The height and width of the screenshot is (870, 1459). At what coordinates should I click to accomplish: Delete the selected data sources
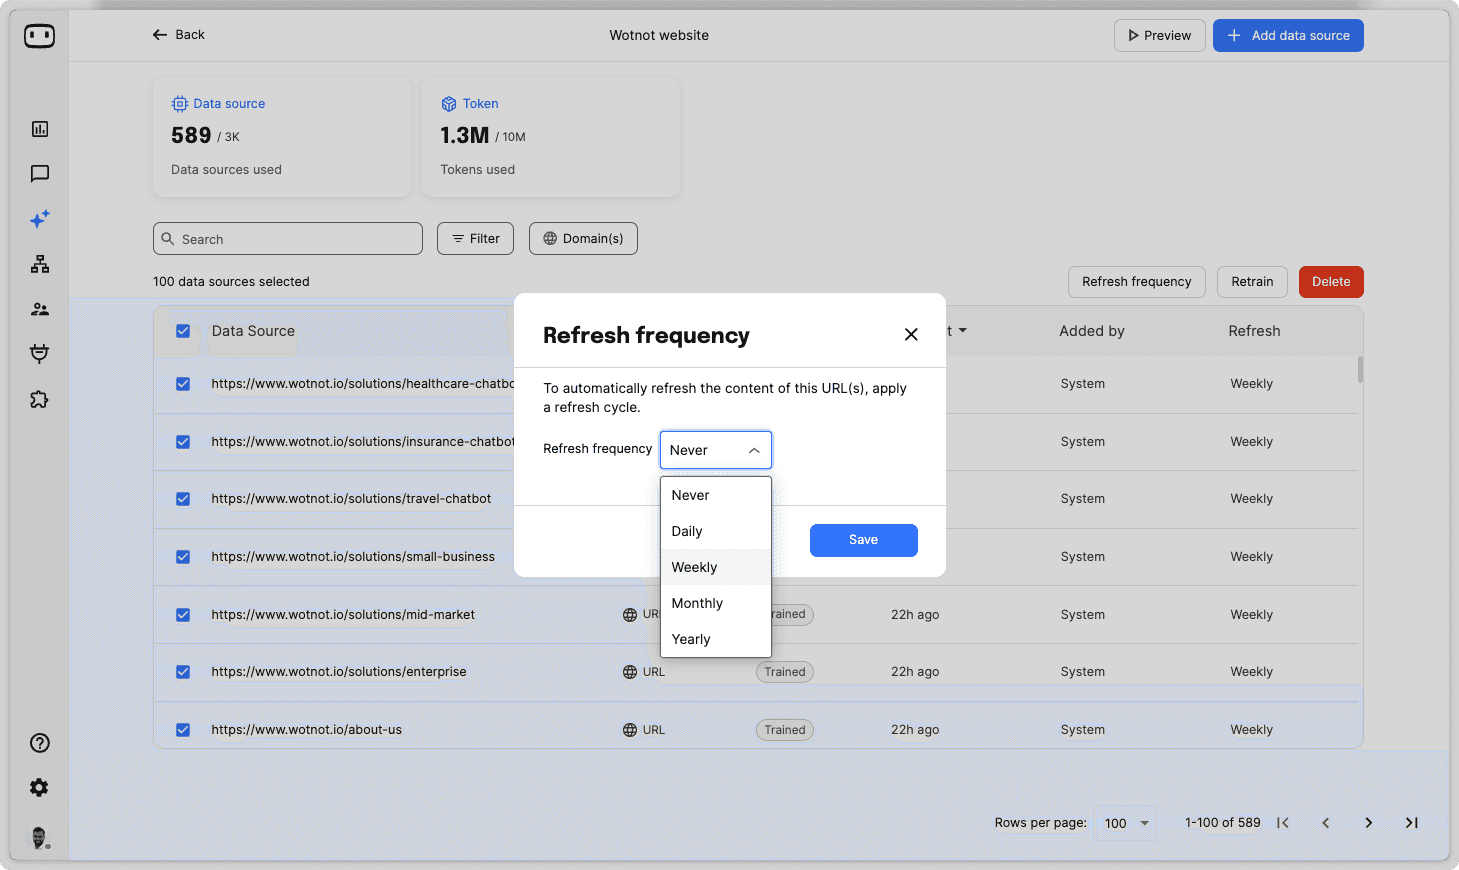1331,282
